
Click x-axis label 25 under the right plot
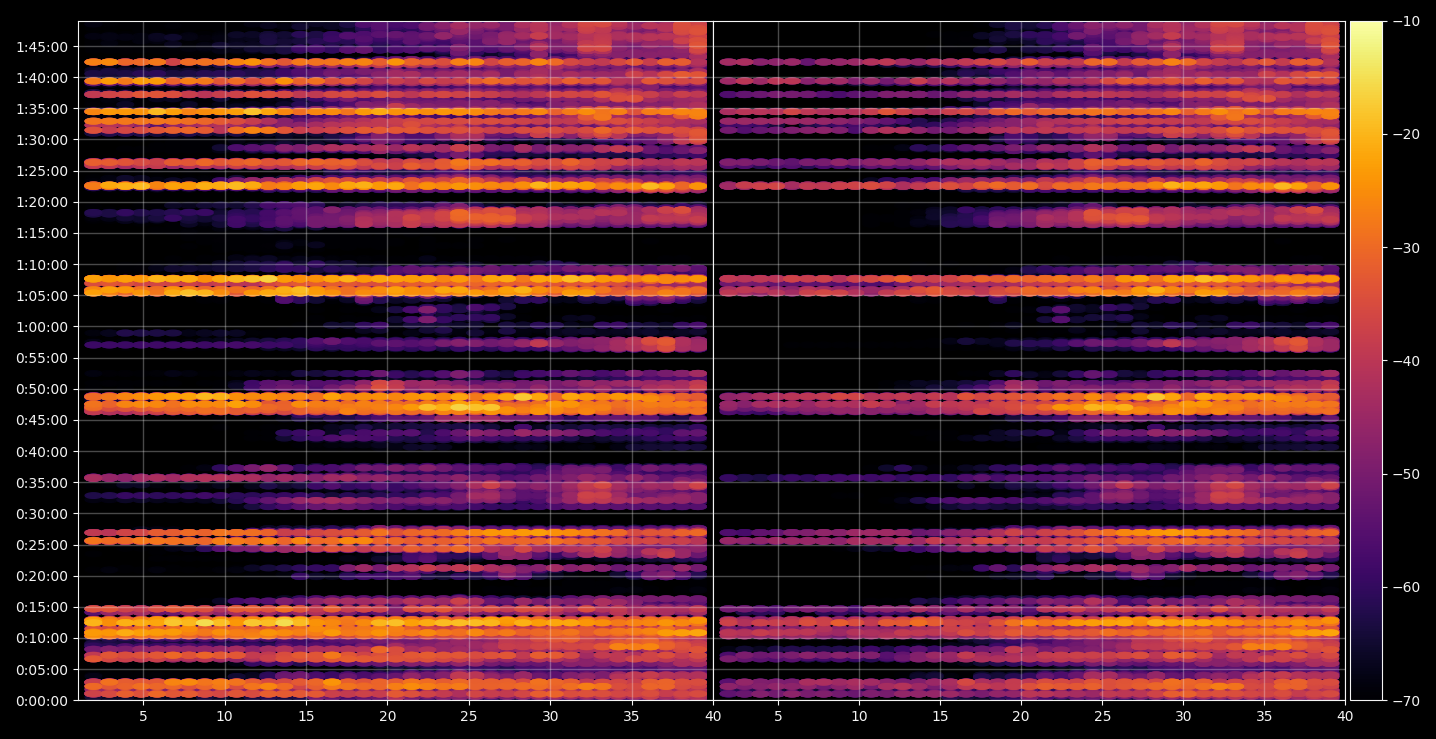click(1102, 716)
